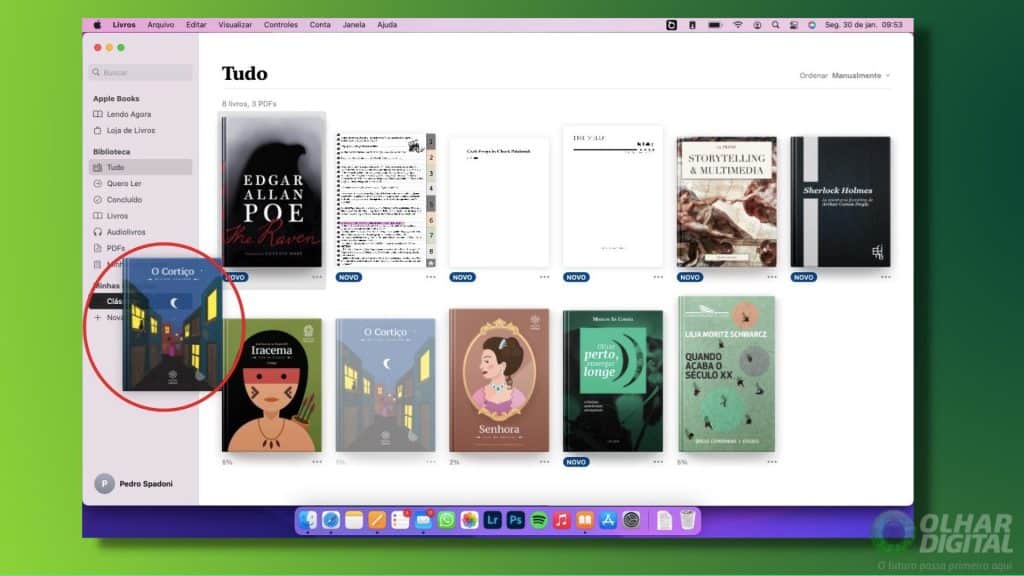The image size is (1024, 576).
Task: Open the Storytelling & Multimedia book
Action: click(x=726, y=202)
